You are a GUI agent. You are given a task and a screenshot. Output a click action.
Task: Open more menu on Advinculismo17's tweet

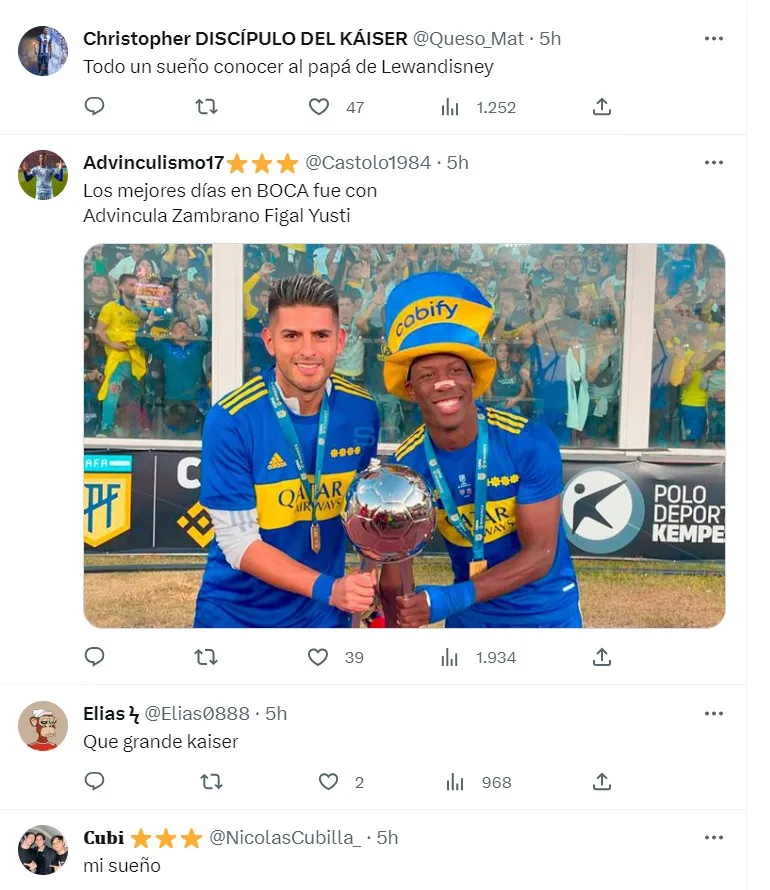pos(713,162)
